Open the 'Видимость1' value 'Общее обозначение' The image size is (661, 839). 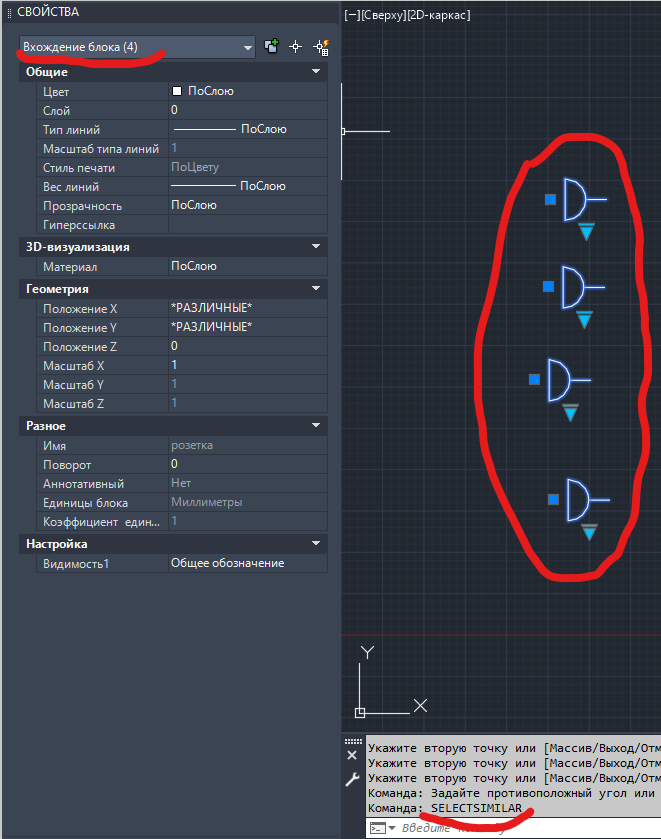tap(248, 563)
